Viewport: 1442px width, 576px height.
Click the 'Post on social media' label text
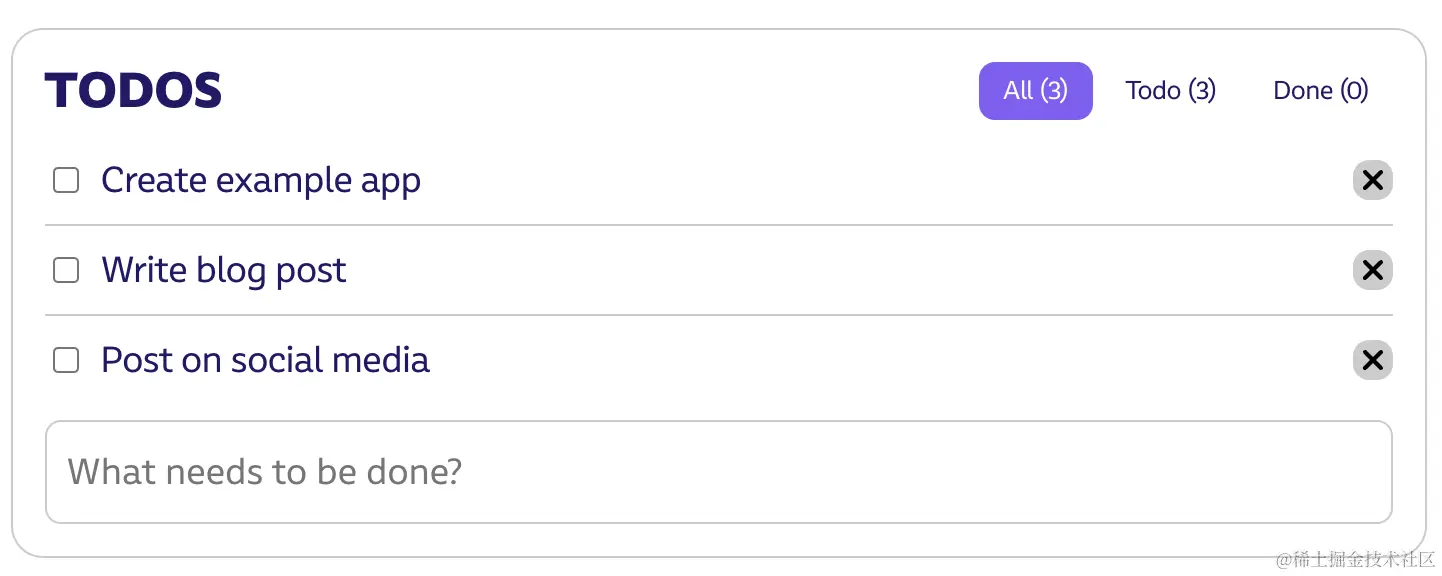tap(265, 361)
